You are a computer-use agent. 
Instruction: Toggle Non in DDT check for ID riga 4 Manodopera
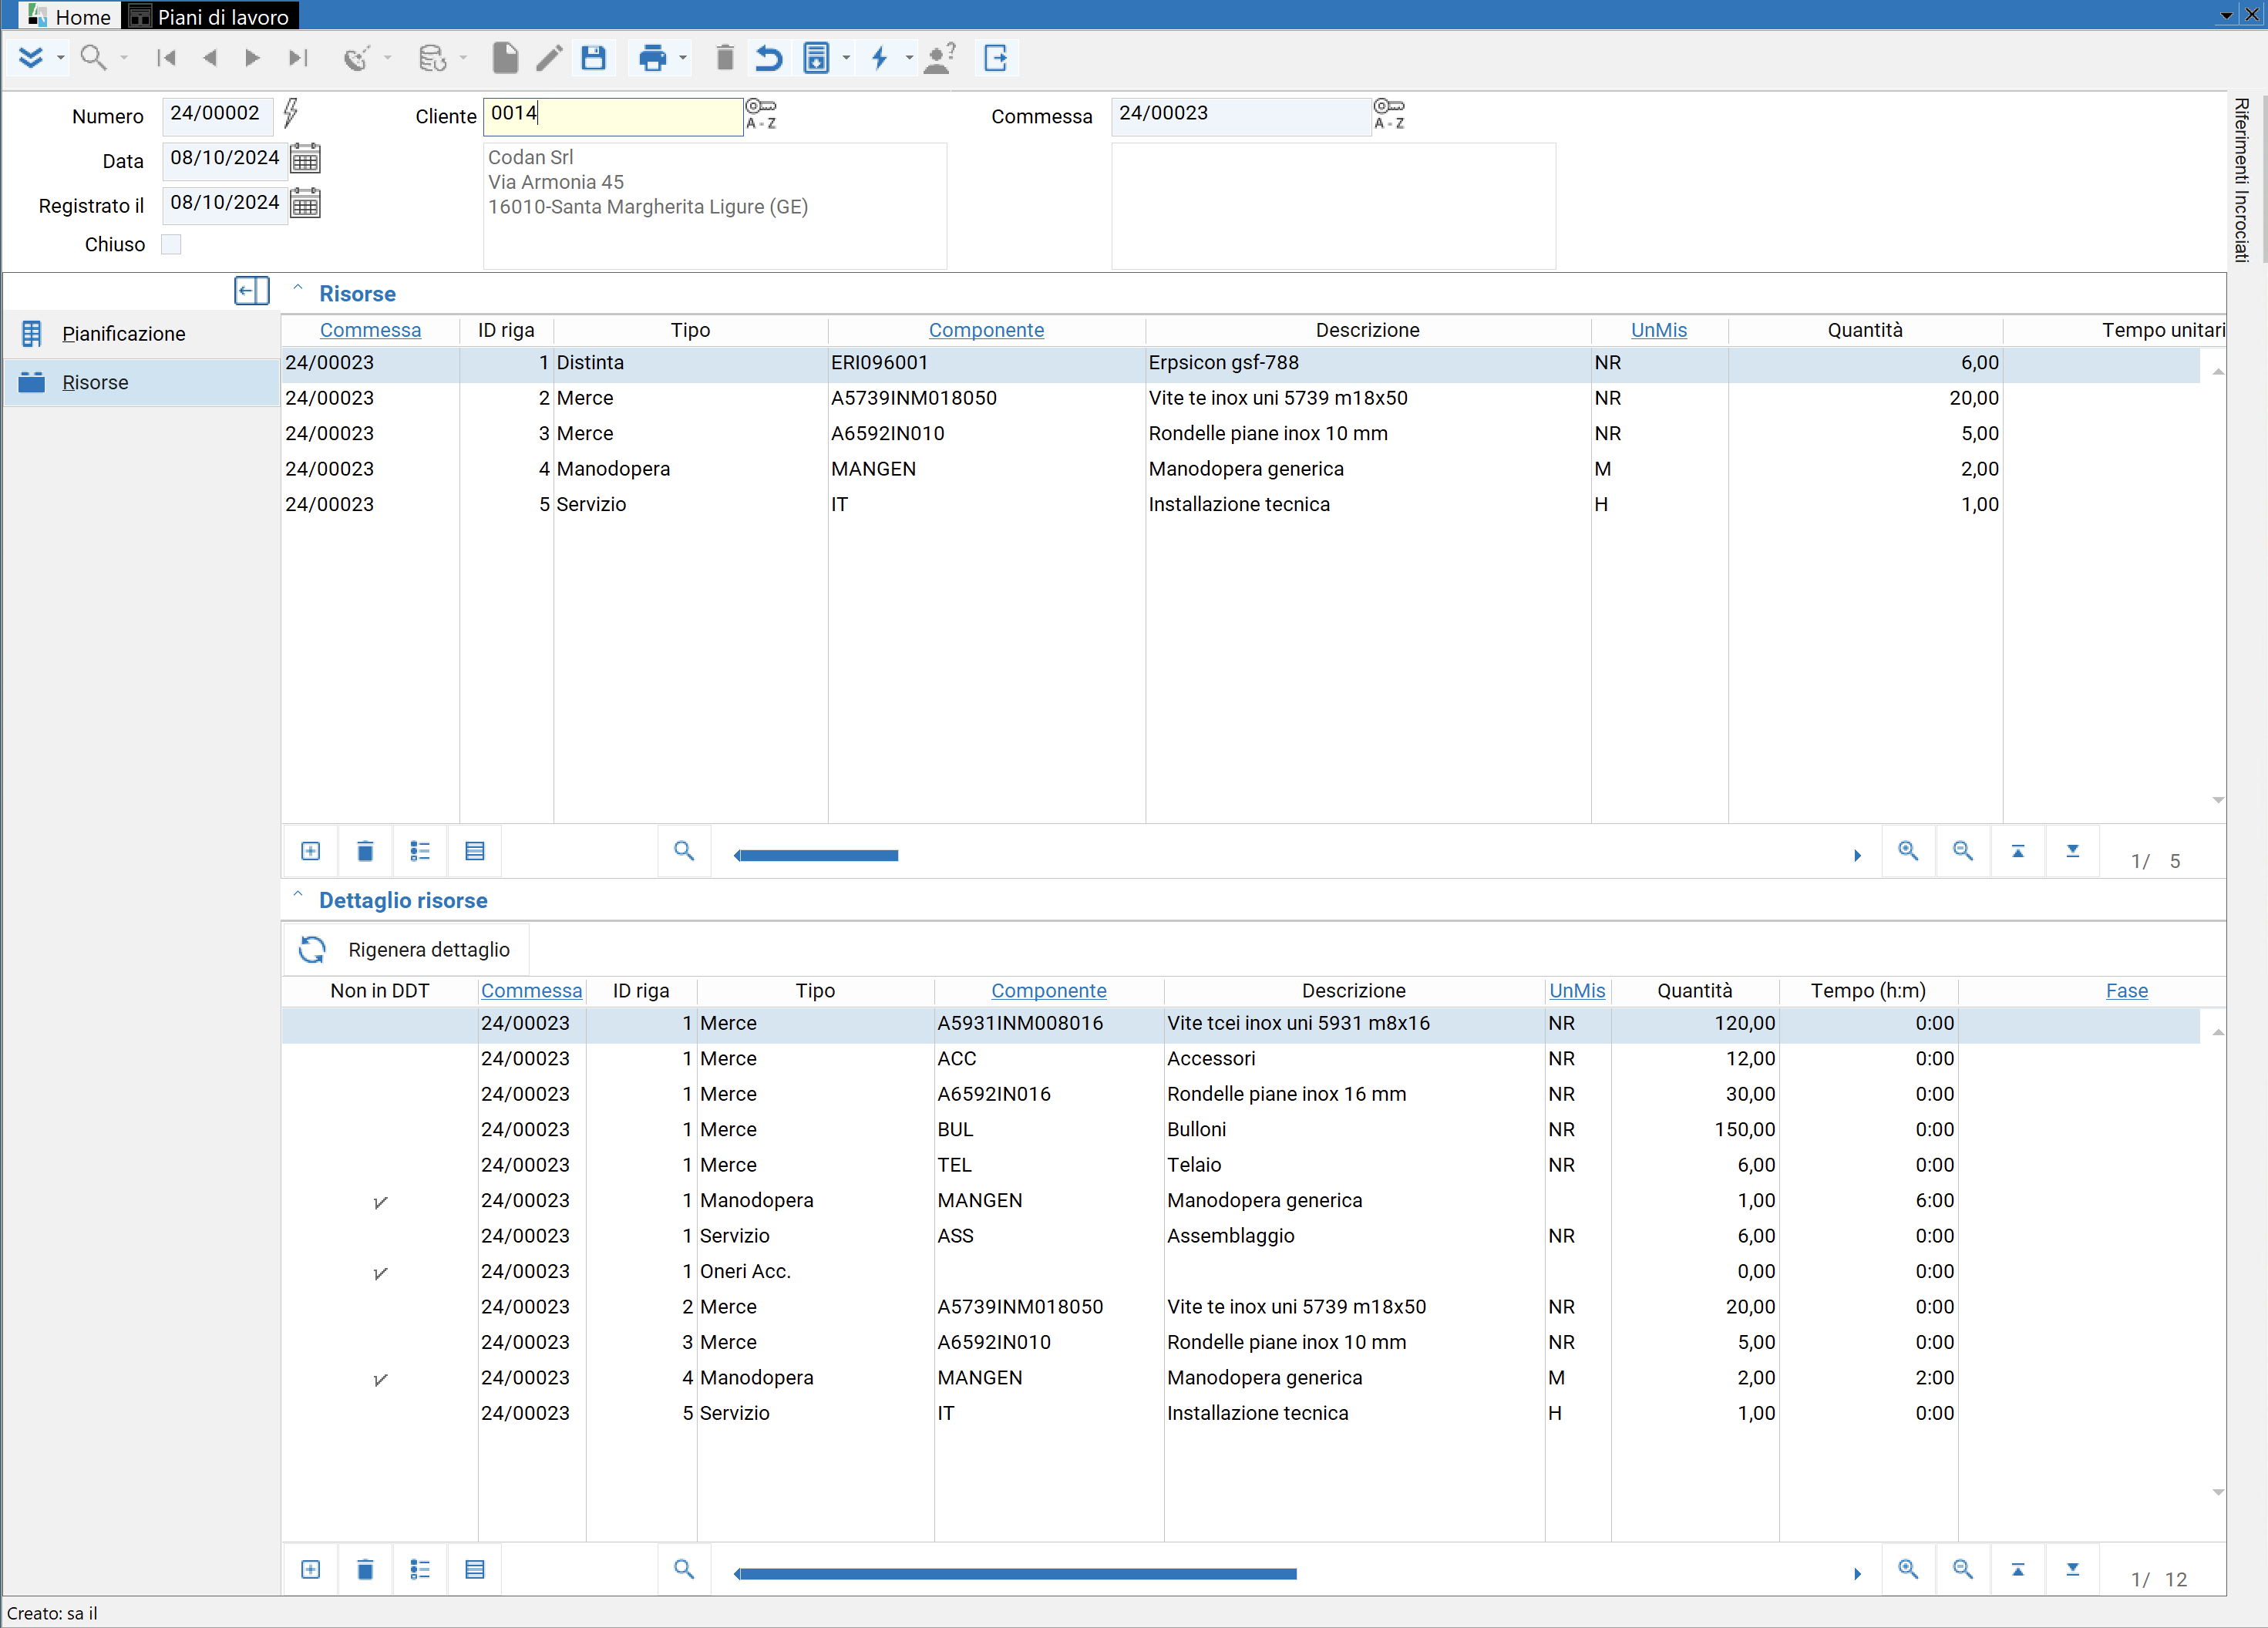pyautogui.click(x=380, y=1379)
